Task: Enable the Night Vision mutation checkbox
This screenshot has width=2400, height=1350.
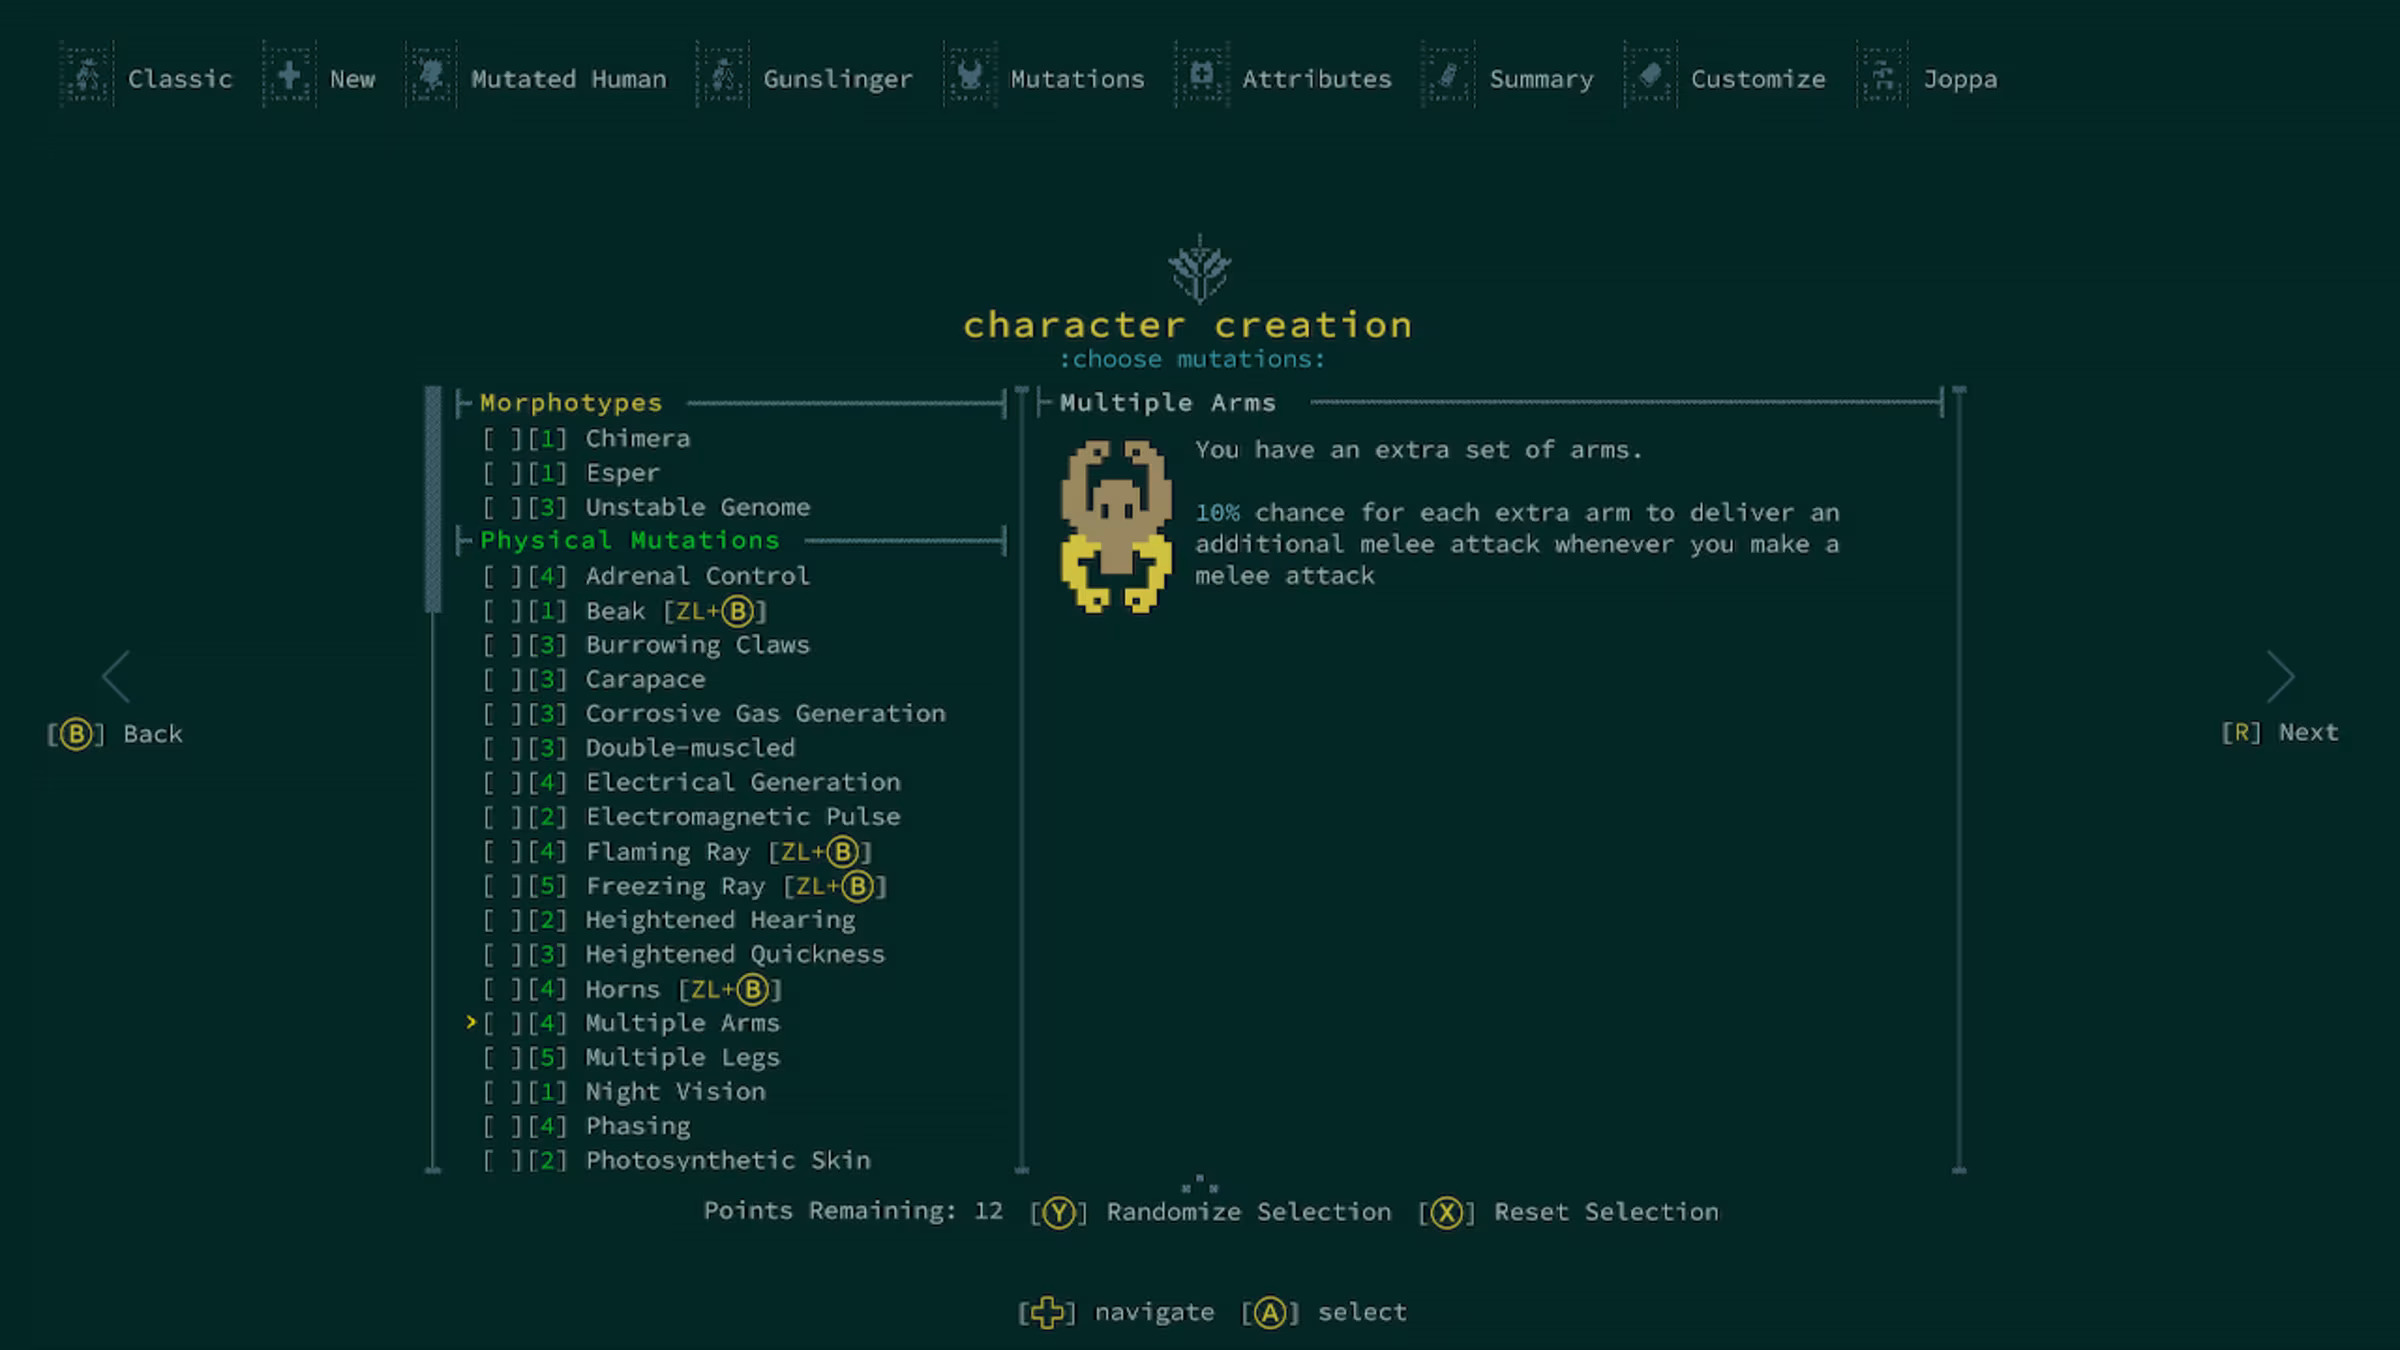Action: click(x=503, y=1092)
